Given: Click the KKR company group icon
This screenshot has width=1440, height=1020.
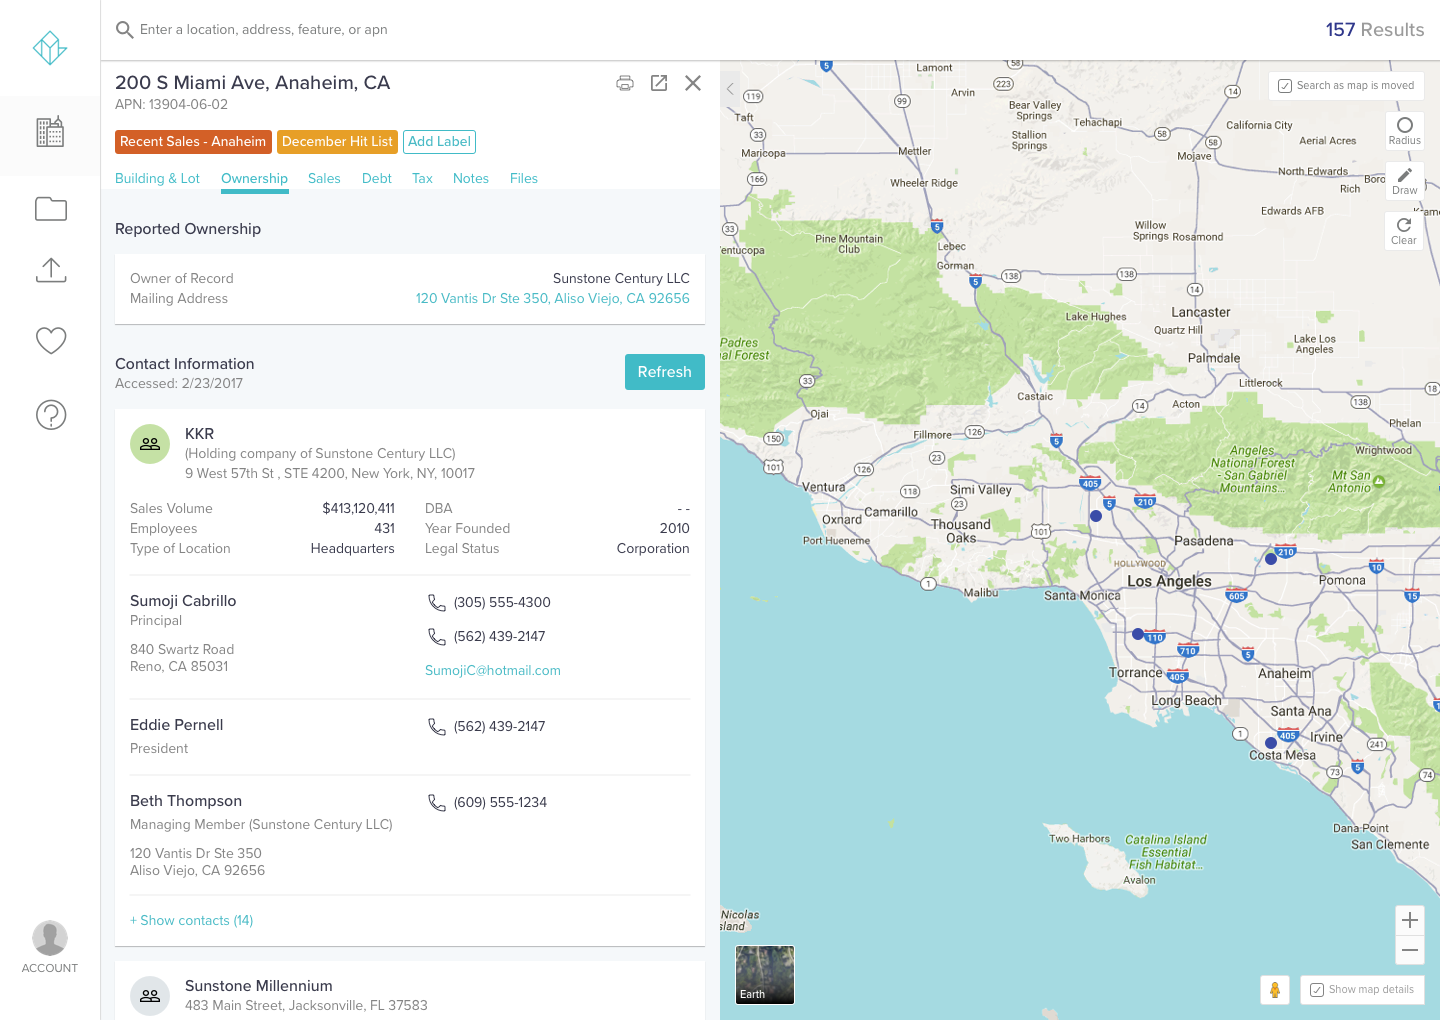Looking at the screenshot, I should coord(150,444).
